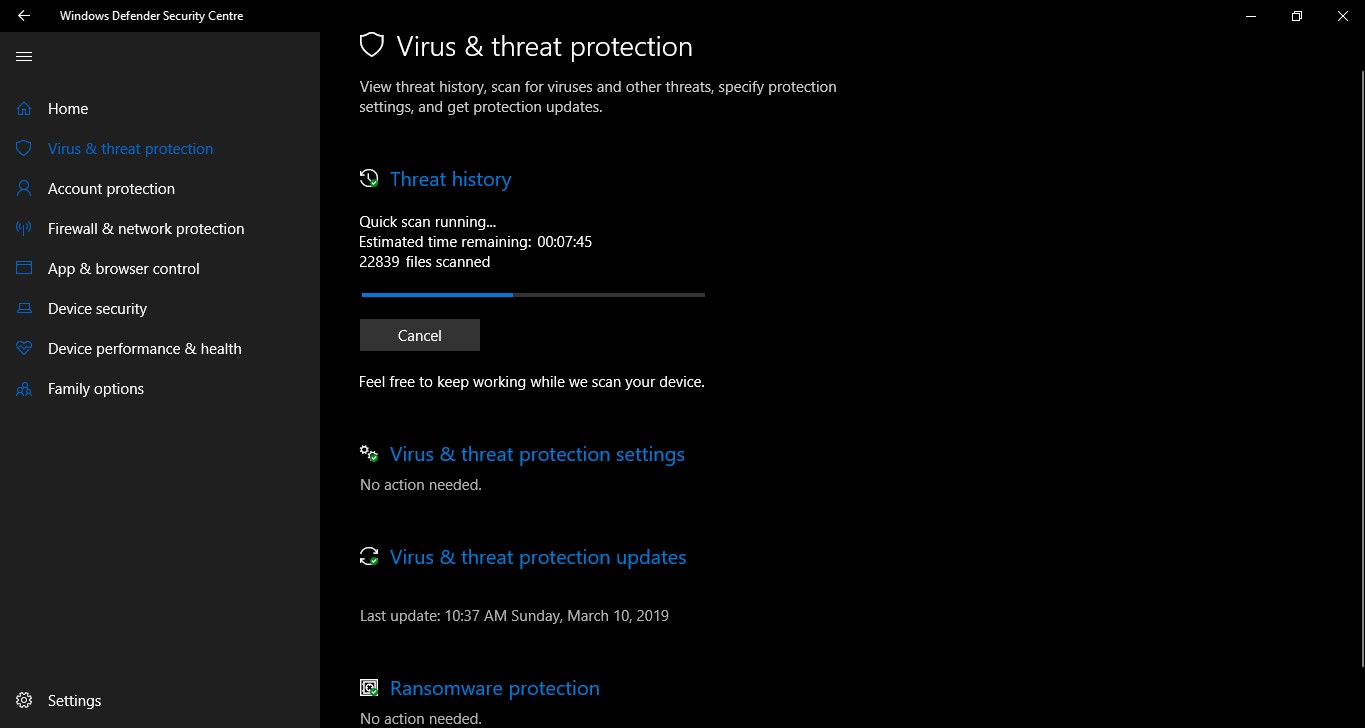
Task: Click the Device security laptop icon
Action: 24,309
